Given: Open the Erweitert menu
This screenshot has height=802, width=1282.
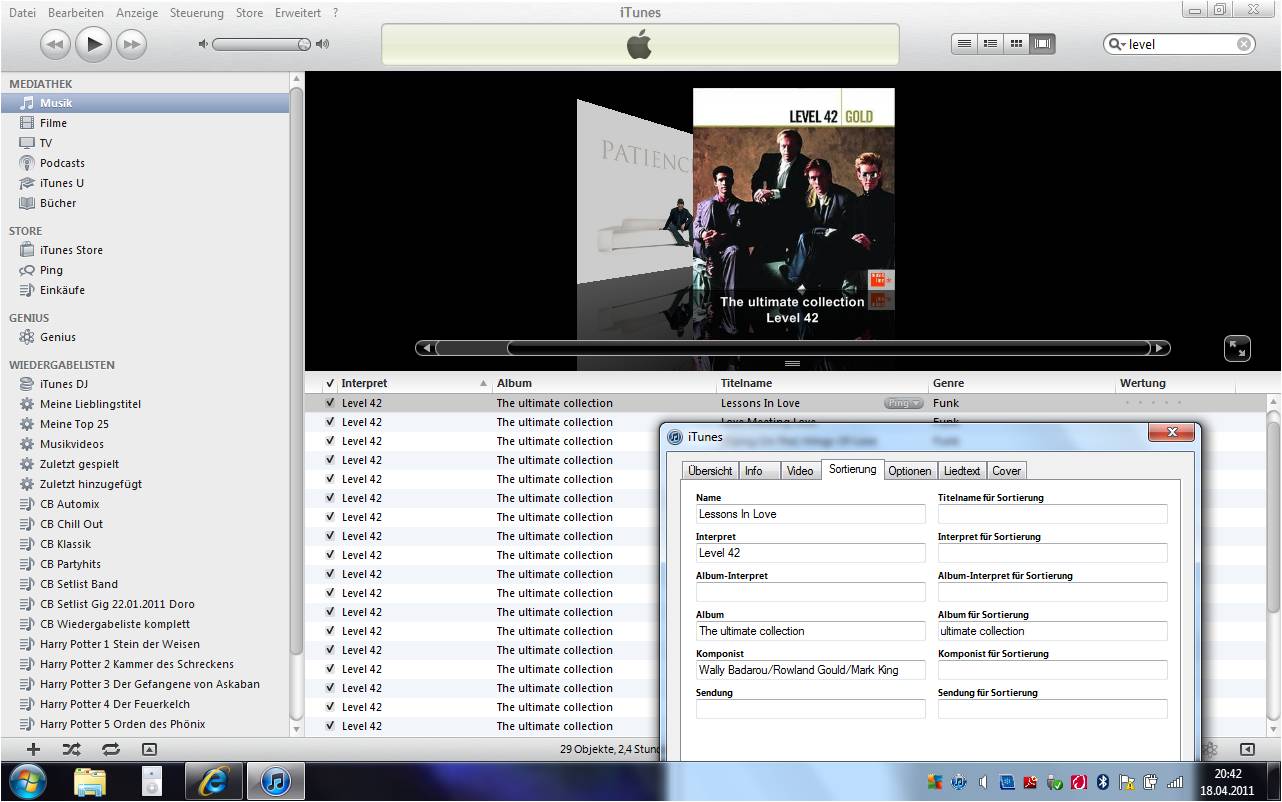Looking at the screenshot, I should pyautogui.click(x=299, y=13).
